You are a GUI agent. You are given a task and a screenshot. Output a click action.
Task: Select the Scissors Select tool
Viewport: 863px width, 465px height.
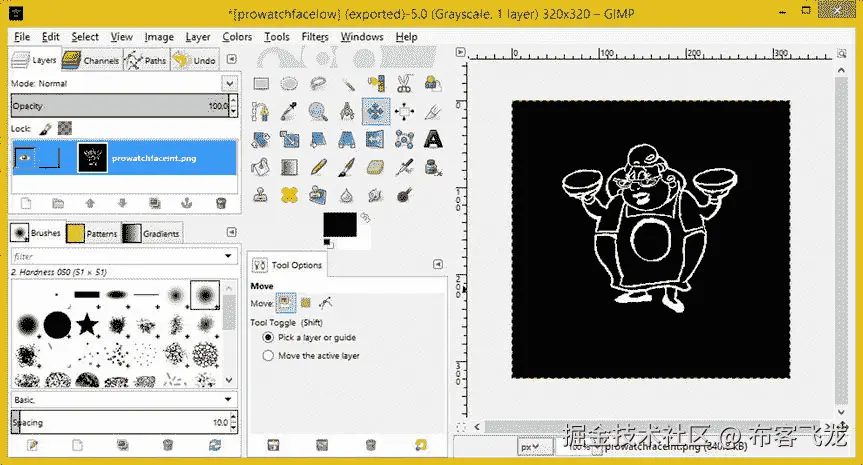[405, 84]
